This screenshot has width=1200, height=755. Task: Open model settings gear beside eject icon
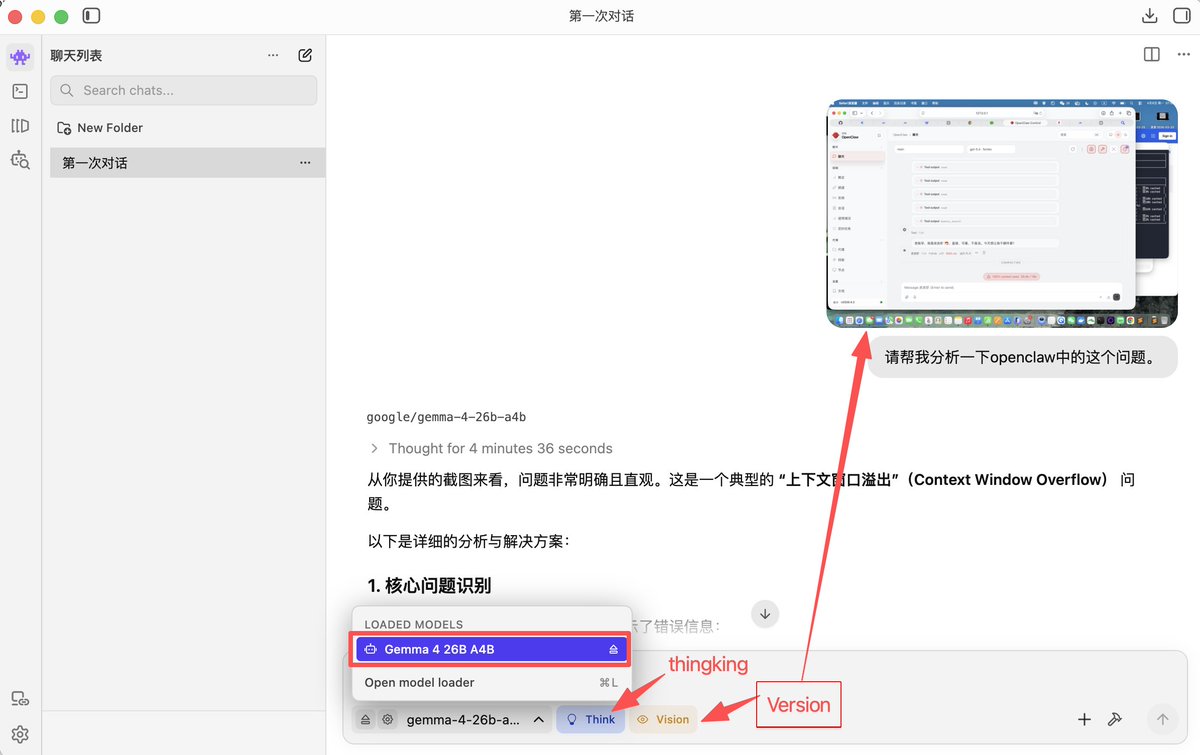pyautogui.click(x=388, y=719)
